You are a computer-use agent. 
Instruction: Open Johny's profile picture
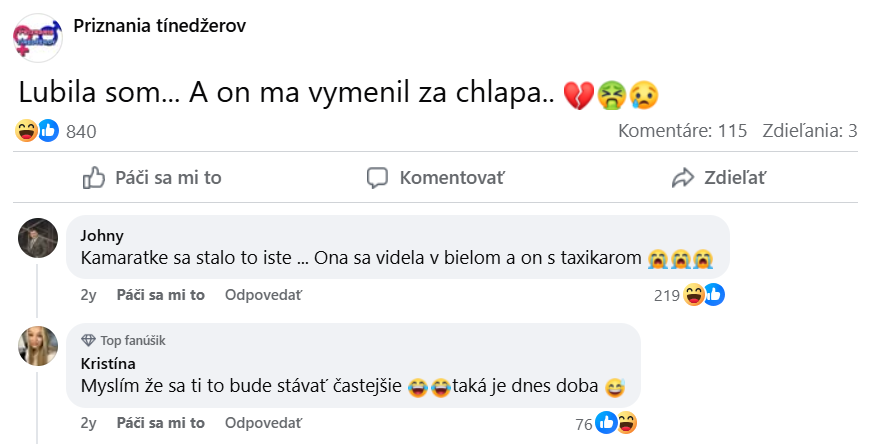point(38,237)
